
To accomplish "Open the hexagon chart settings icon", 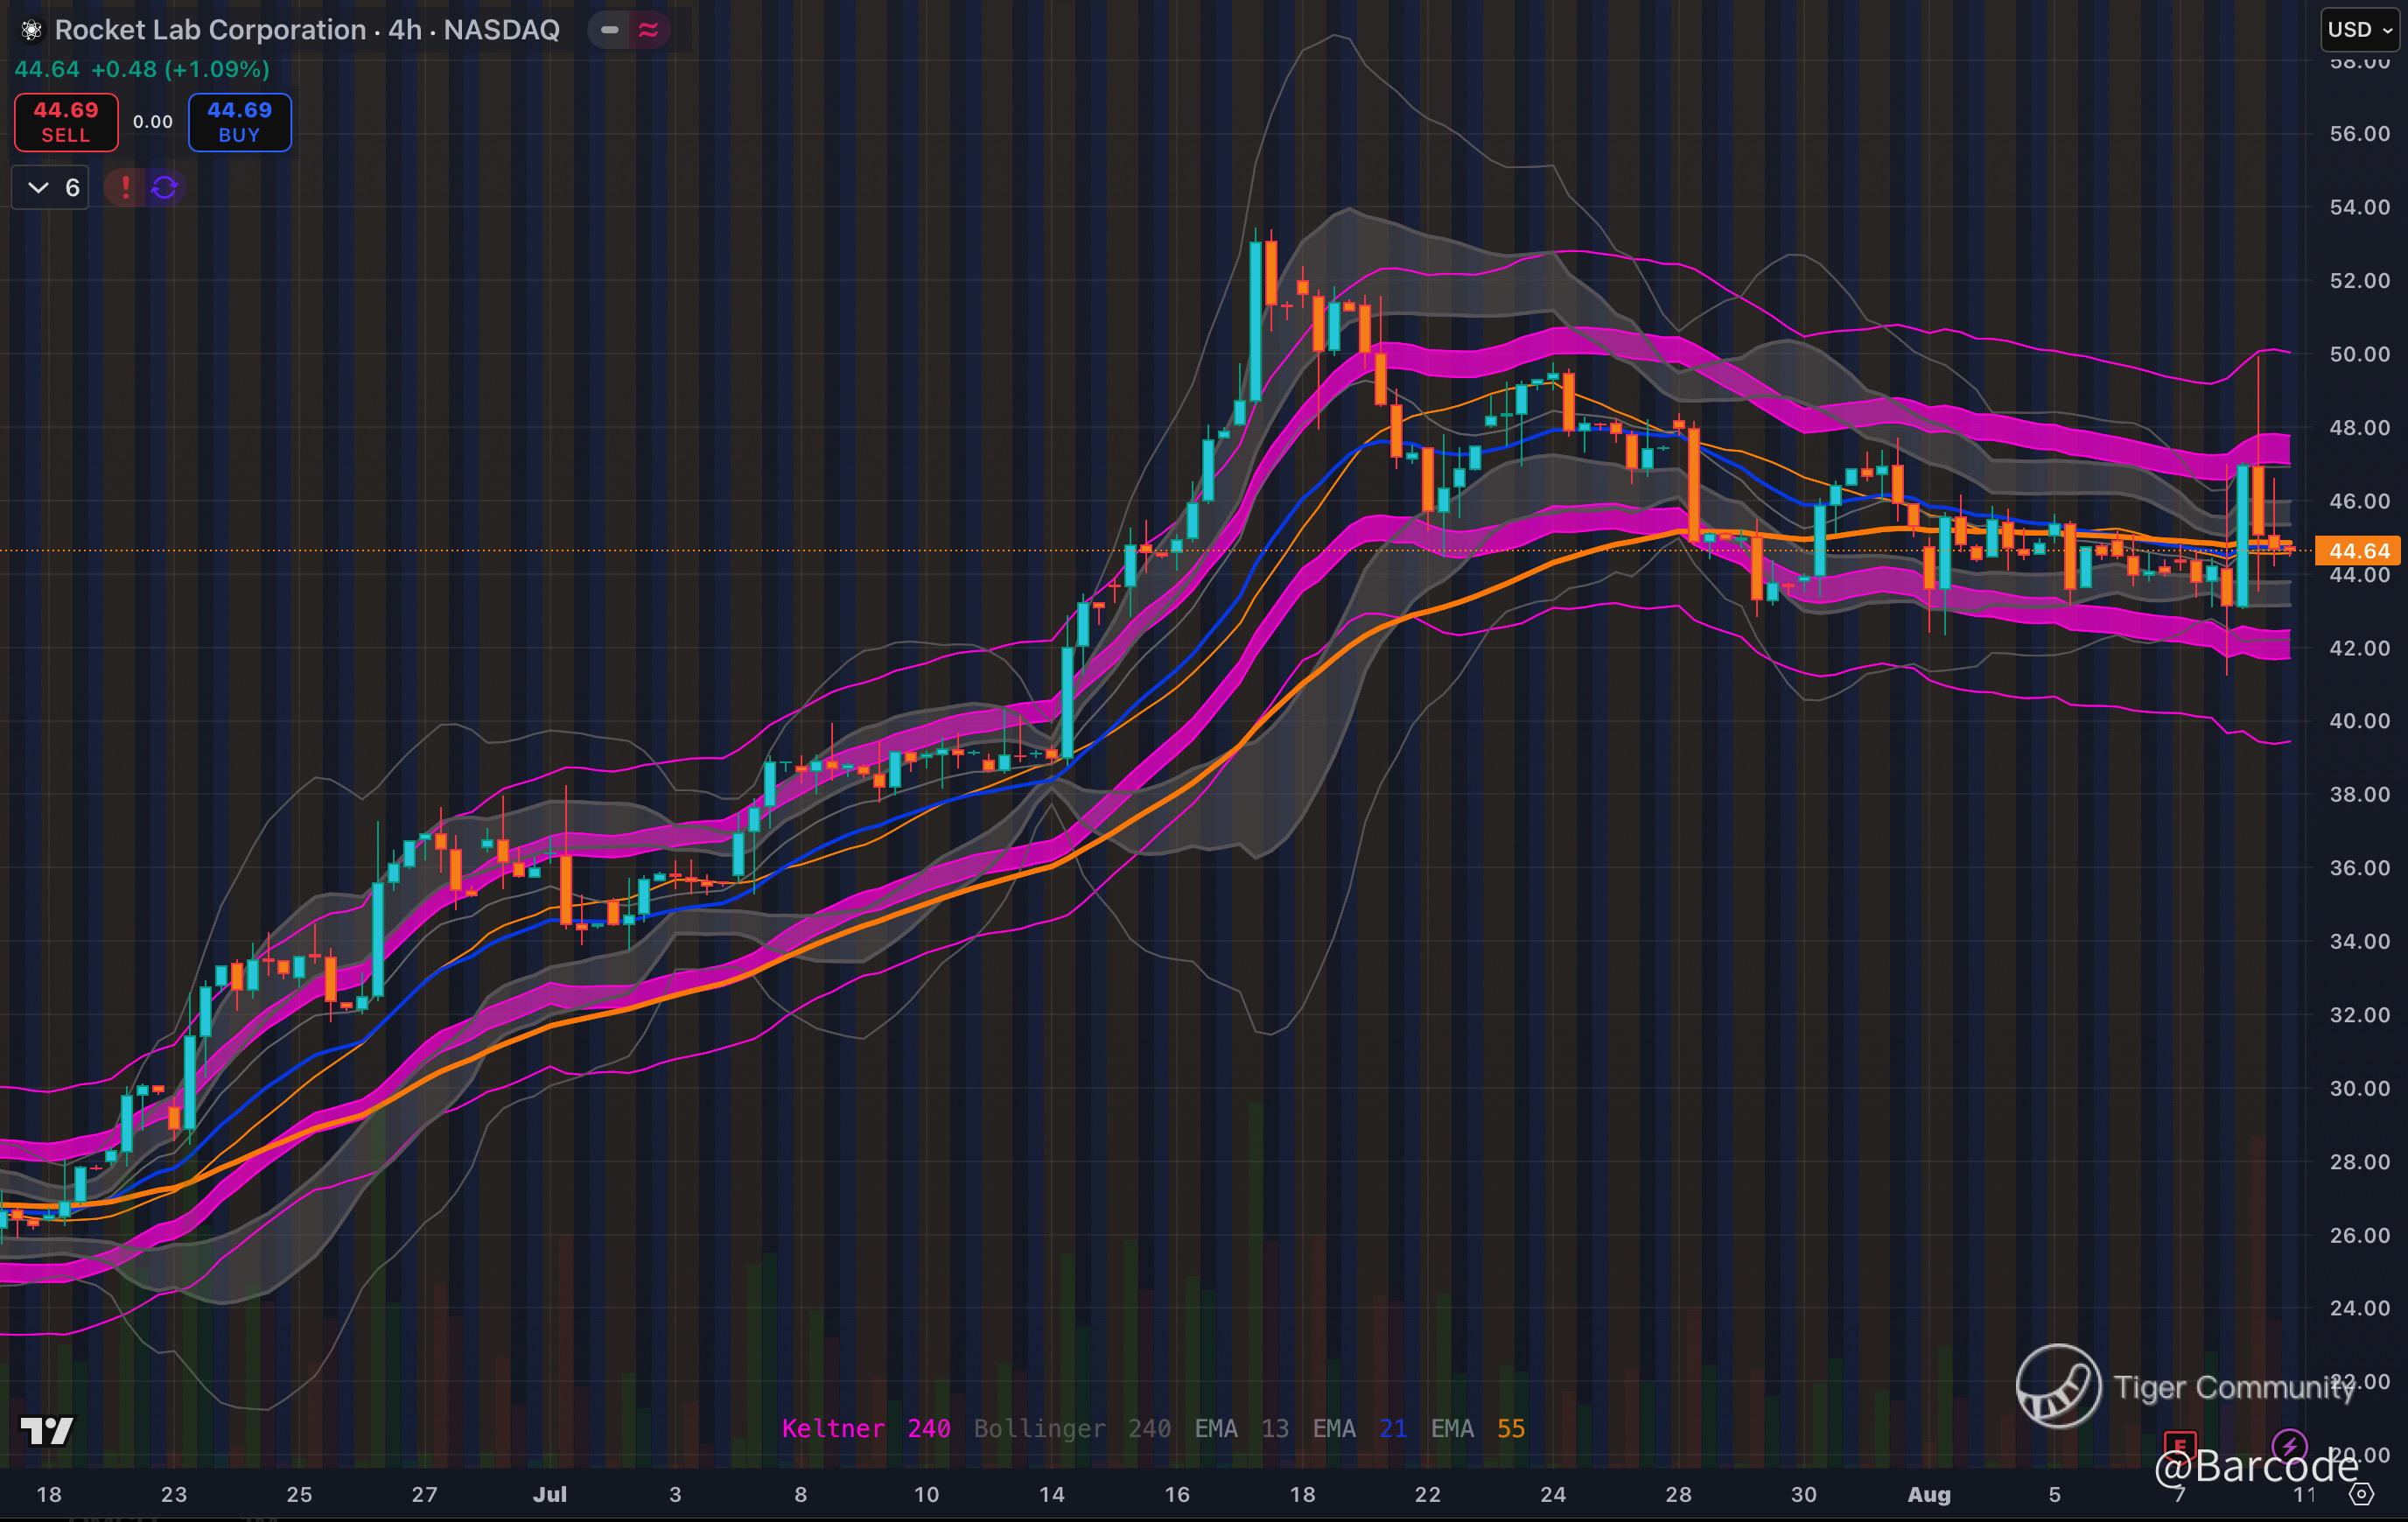I will [2361, 1494].
